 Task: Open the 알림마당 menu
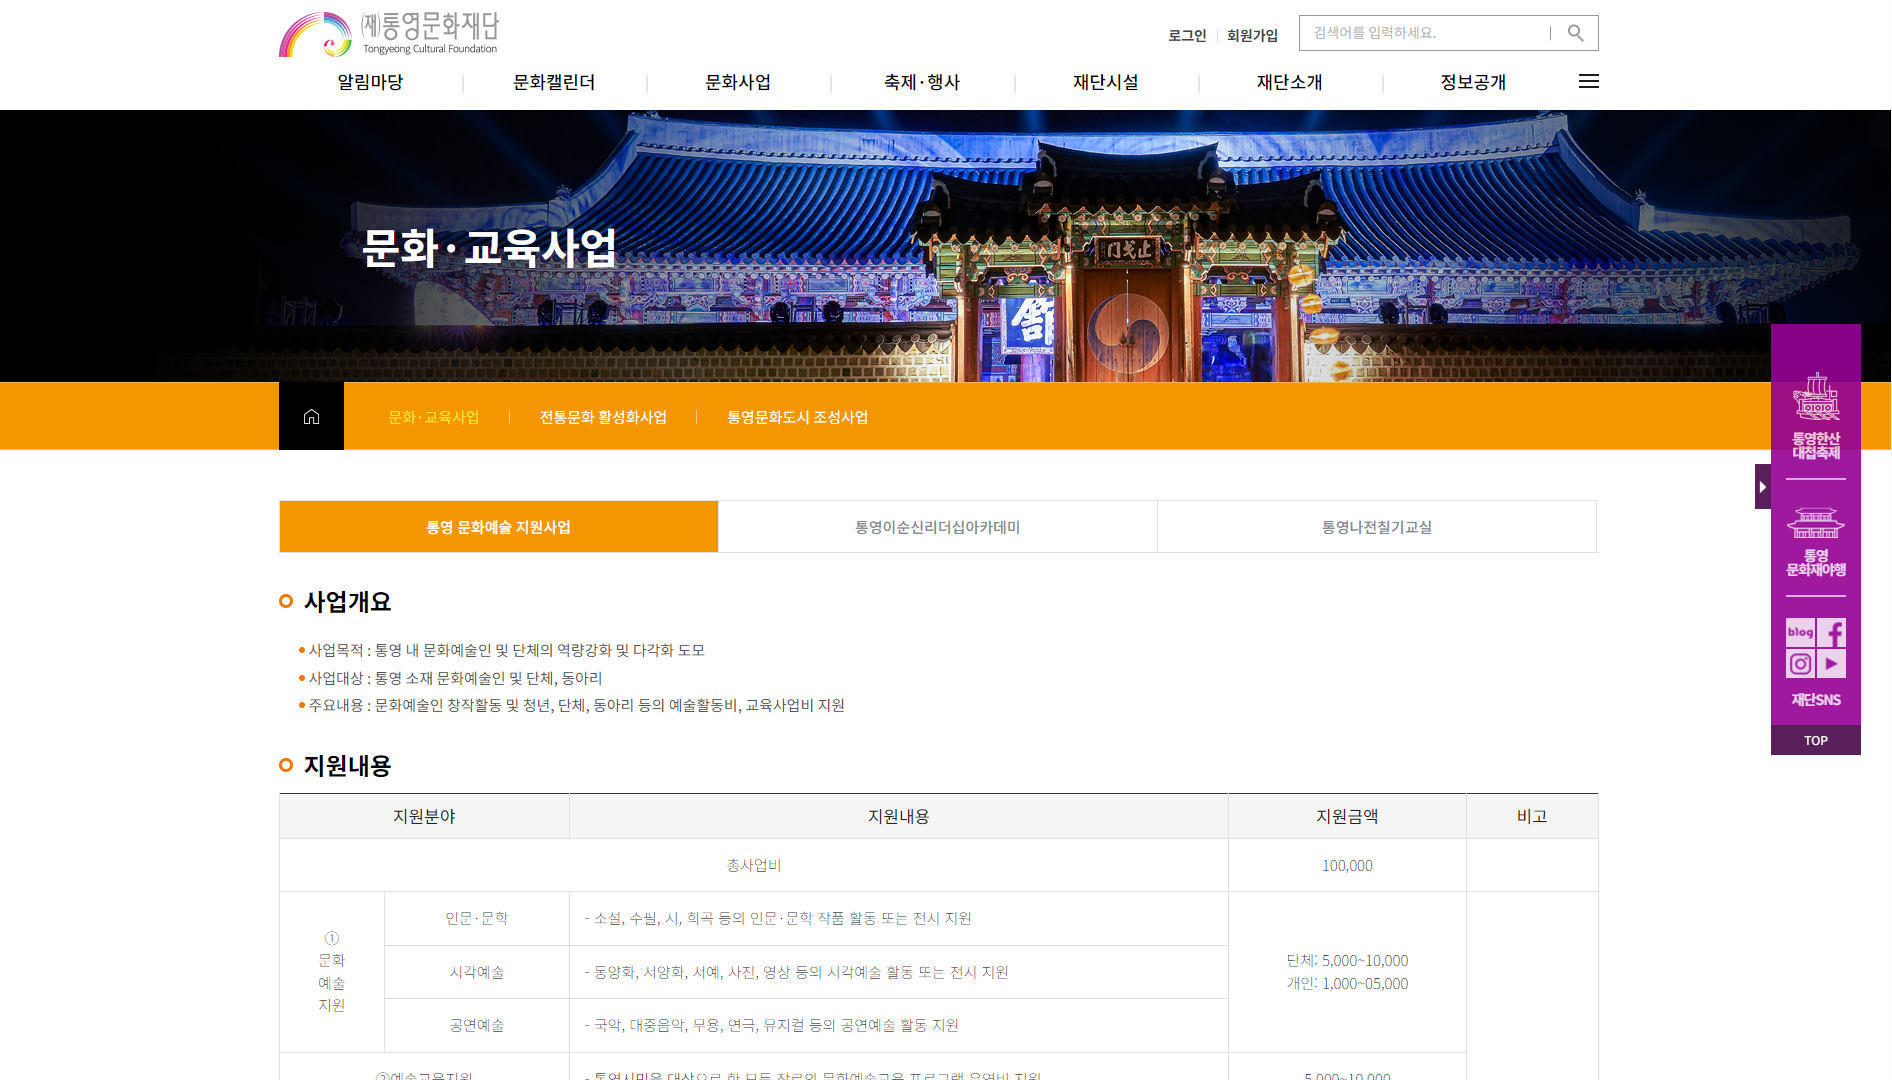pyautogui.click(x=370, y=83)
